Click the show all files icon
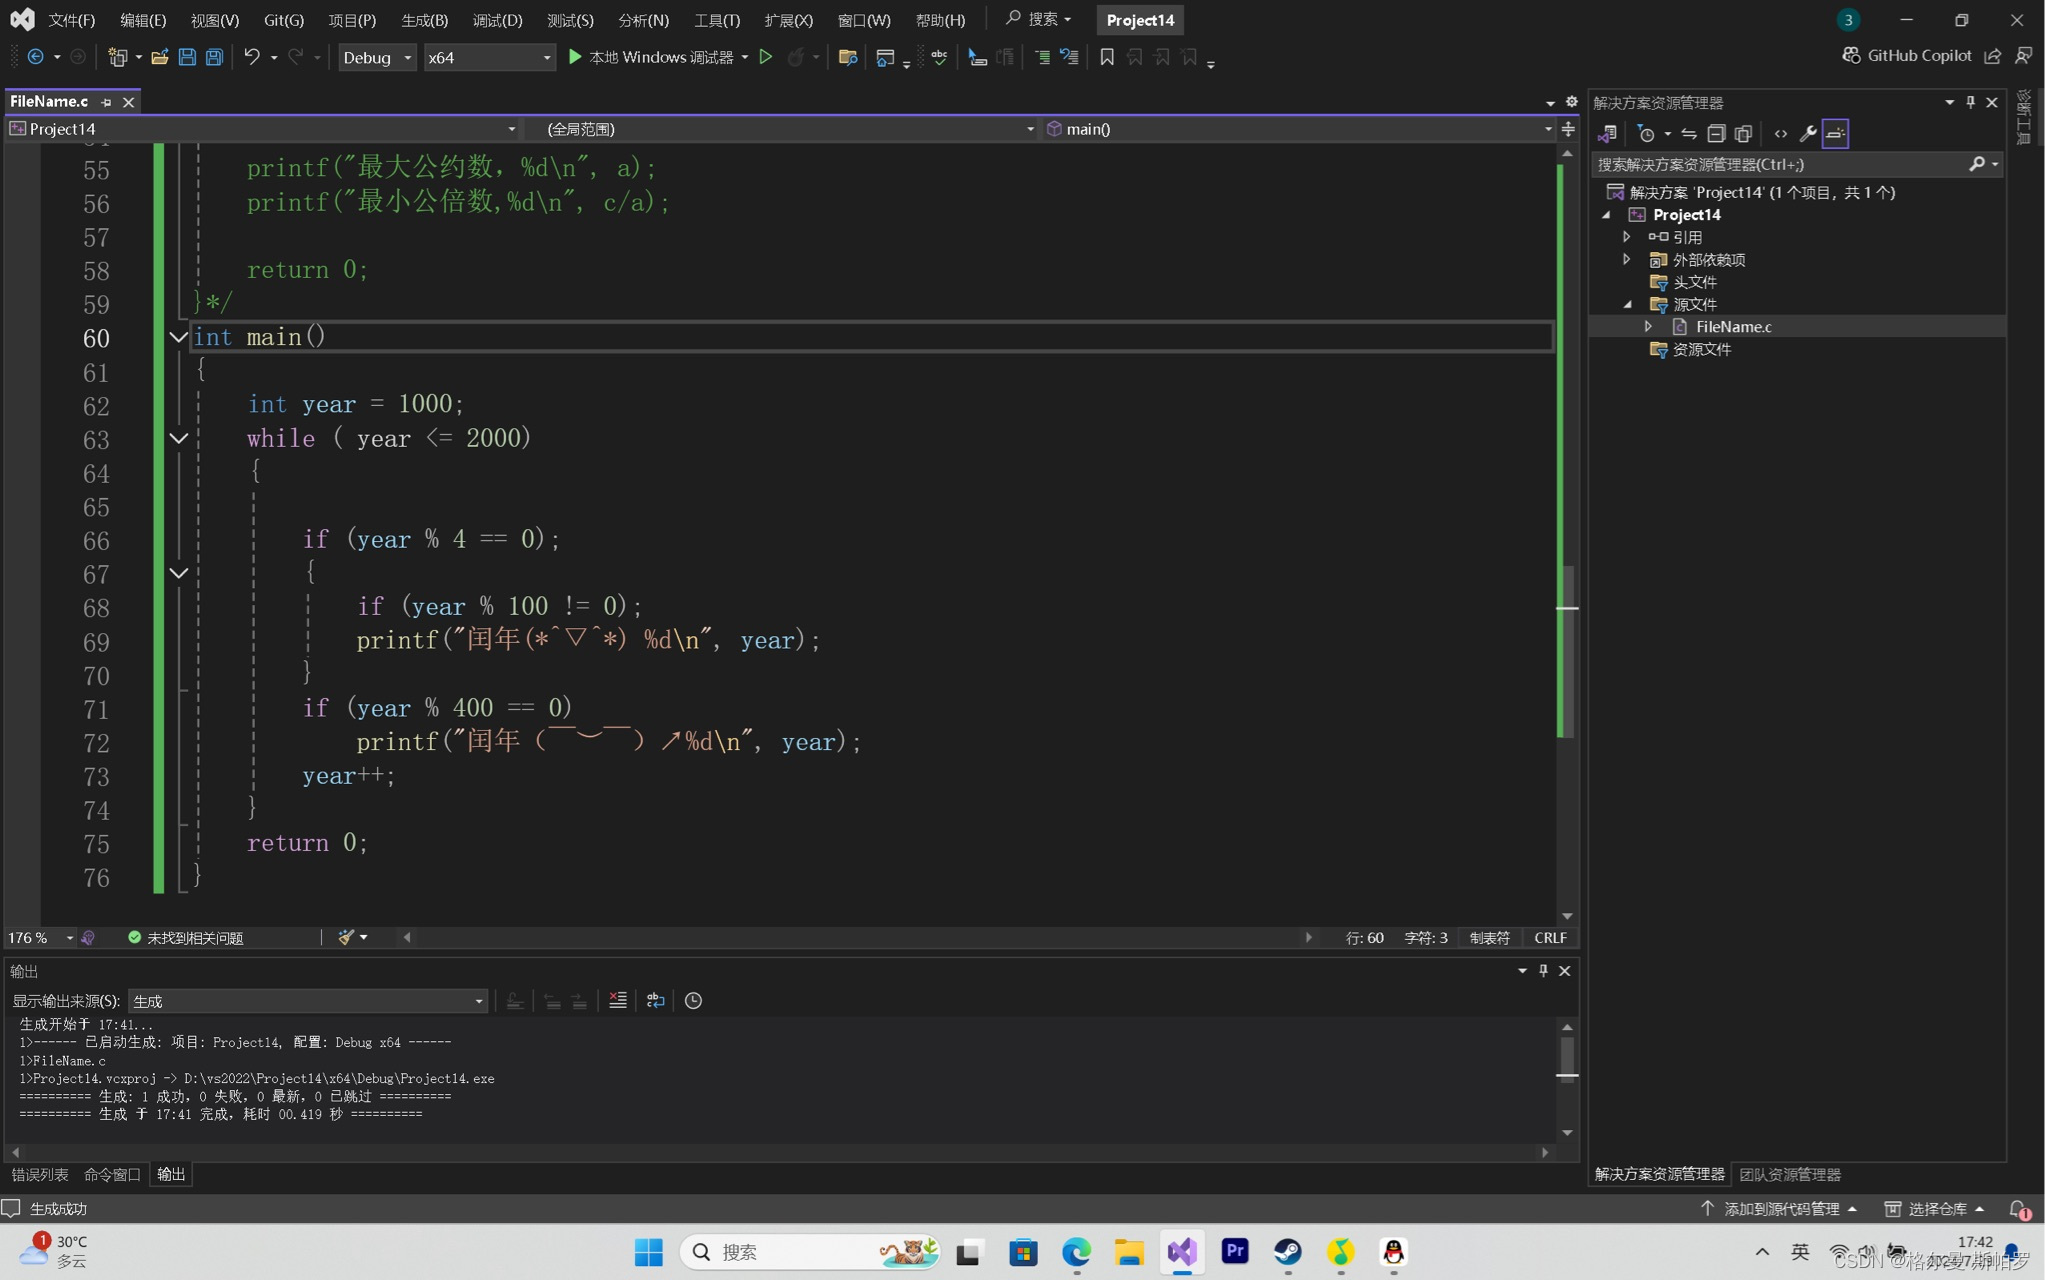Screen dimensions: 2045x1280 tap(1743, 134)
